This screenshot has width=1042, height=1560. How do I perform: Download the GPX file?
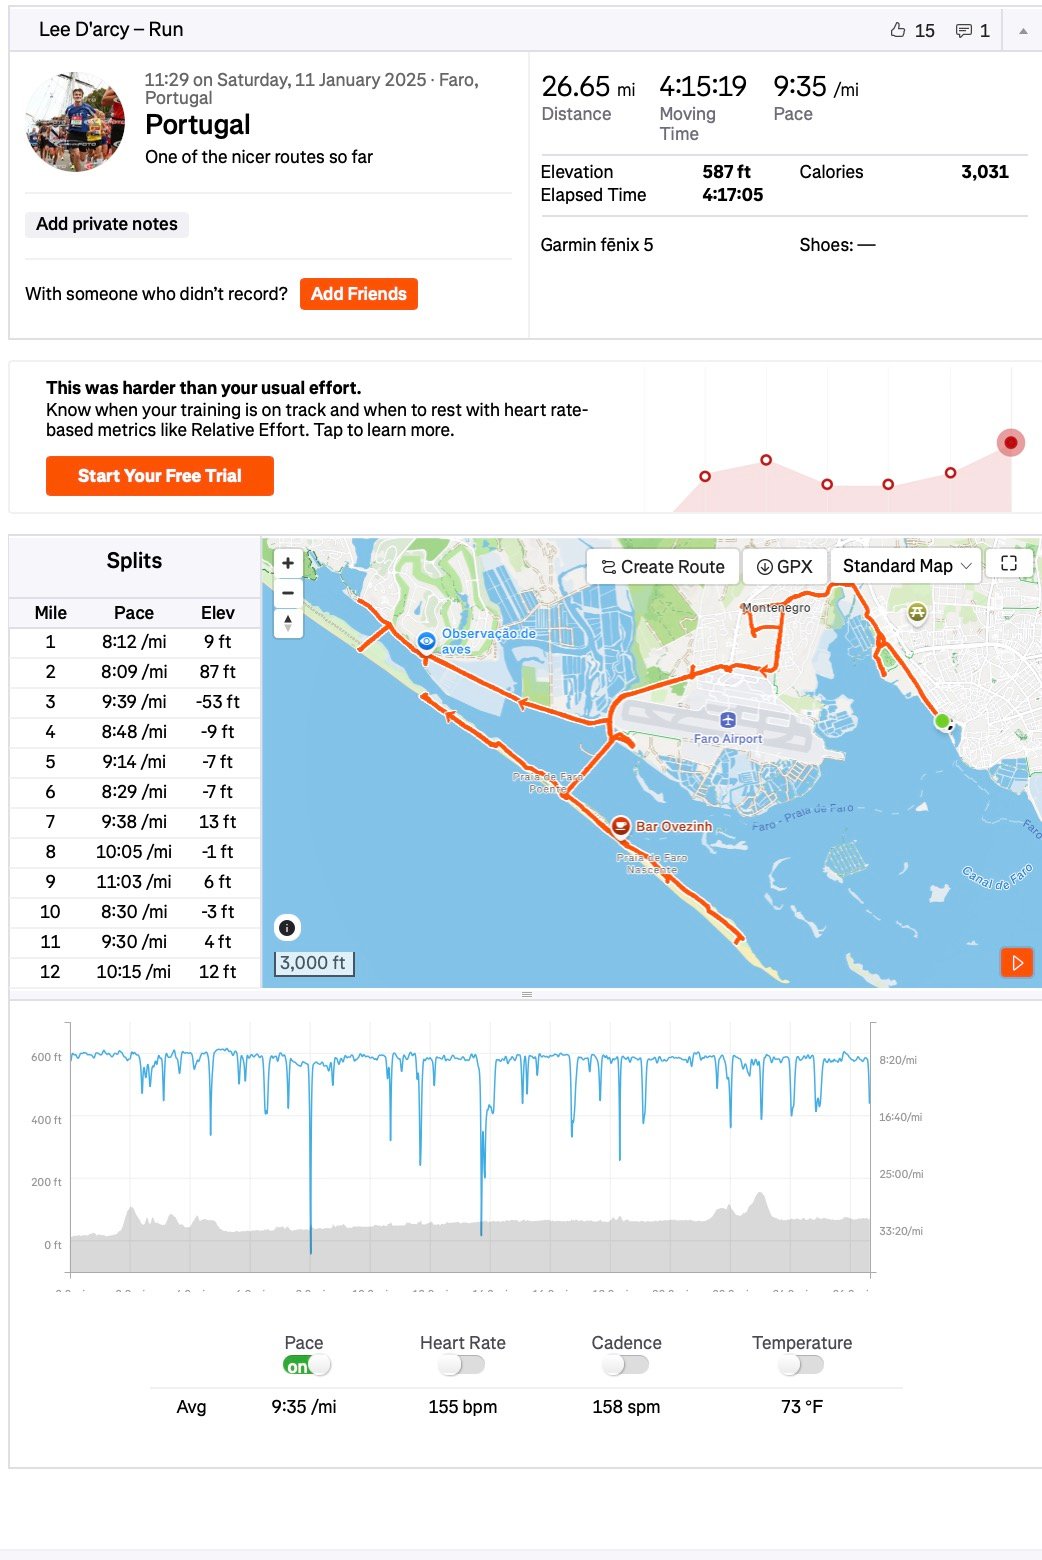pos(785,567)
